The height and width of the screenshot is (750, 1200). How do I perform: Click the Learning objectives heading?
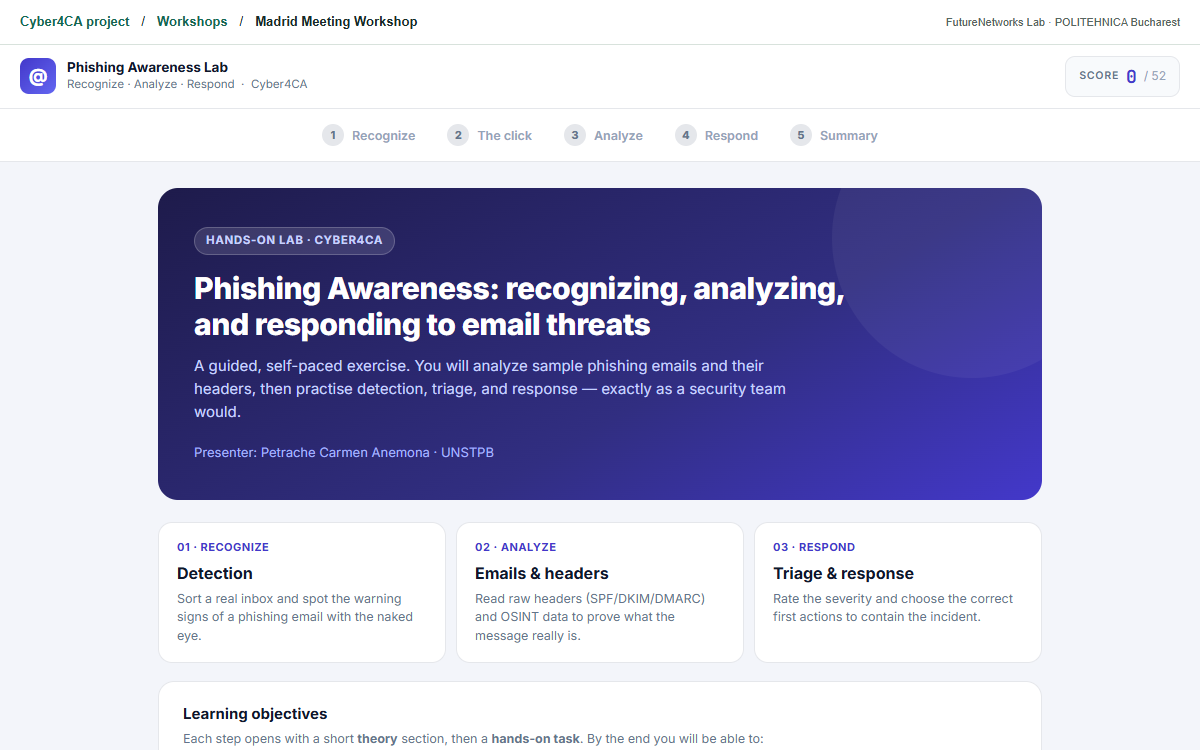click(x=255, y=714)
